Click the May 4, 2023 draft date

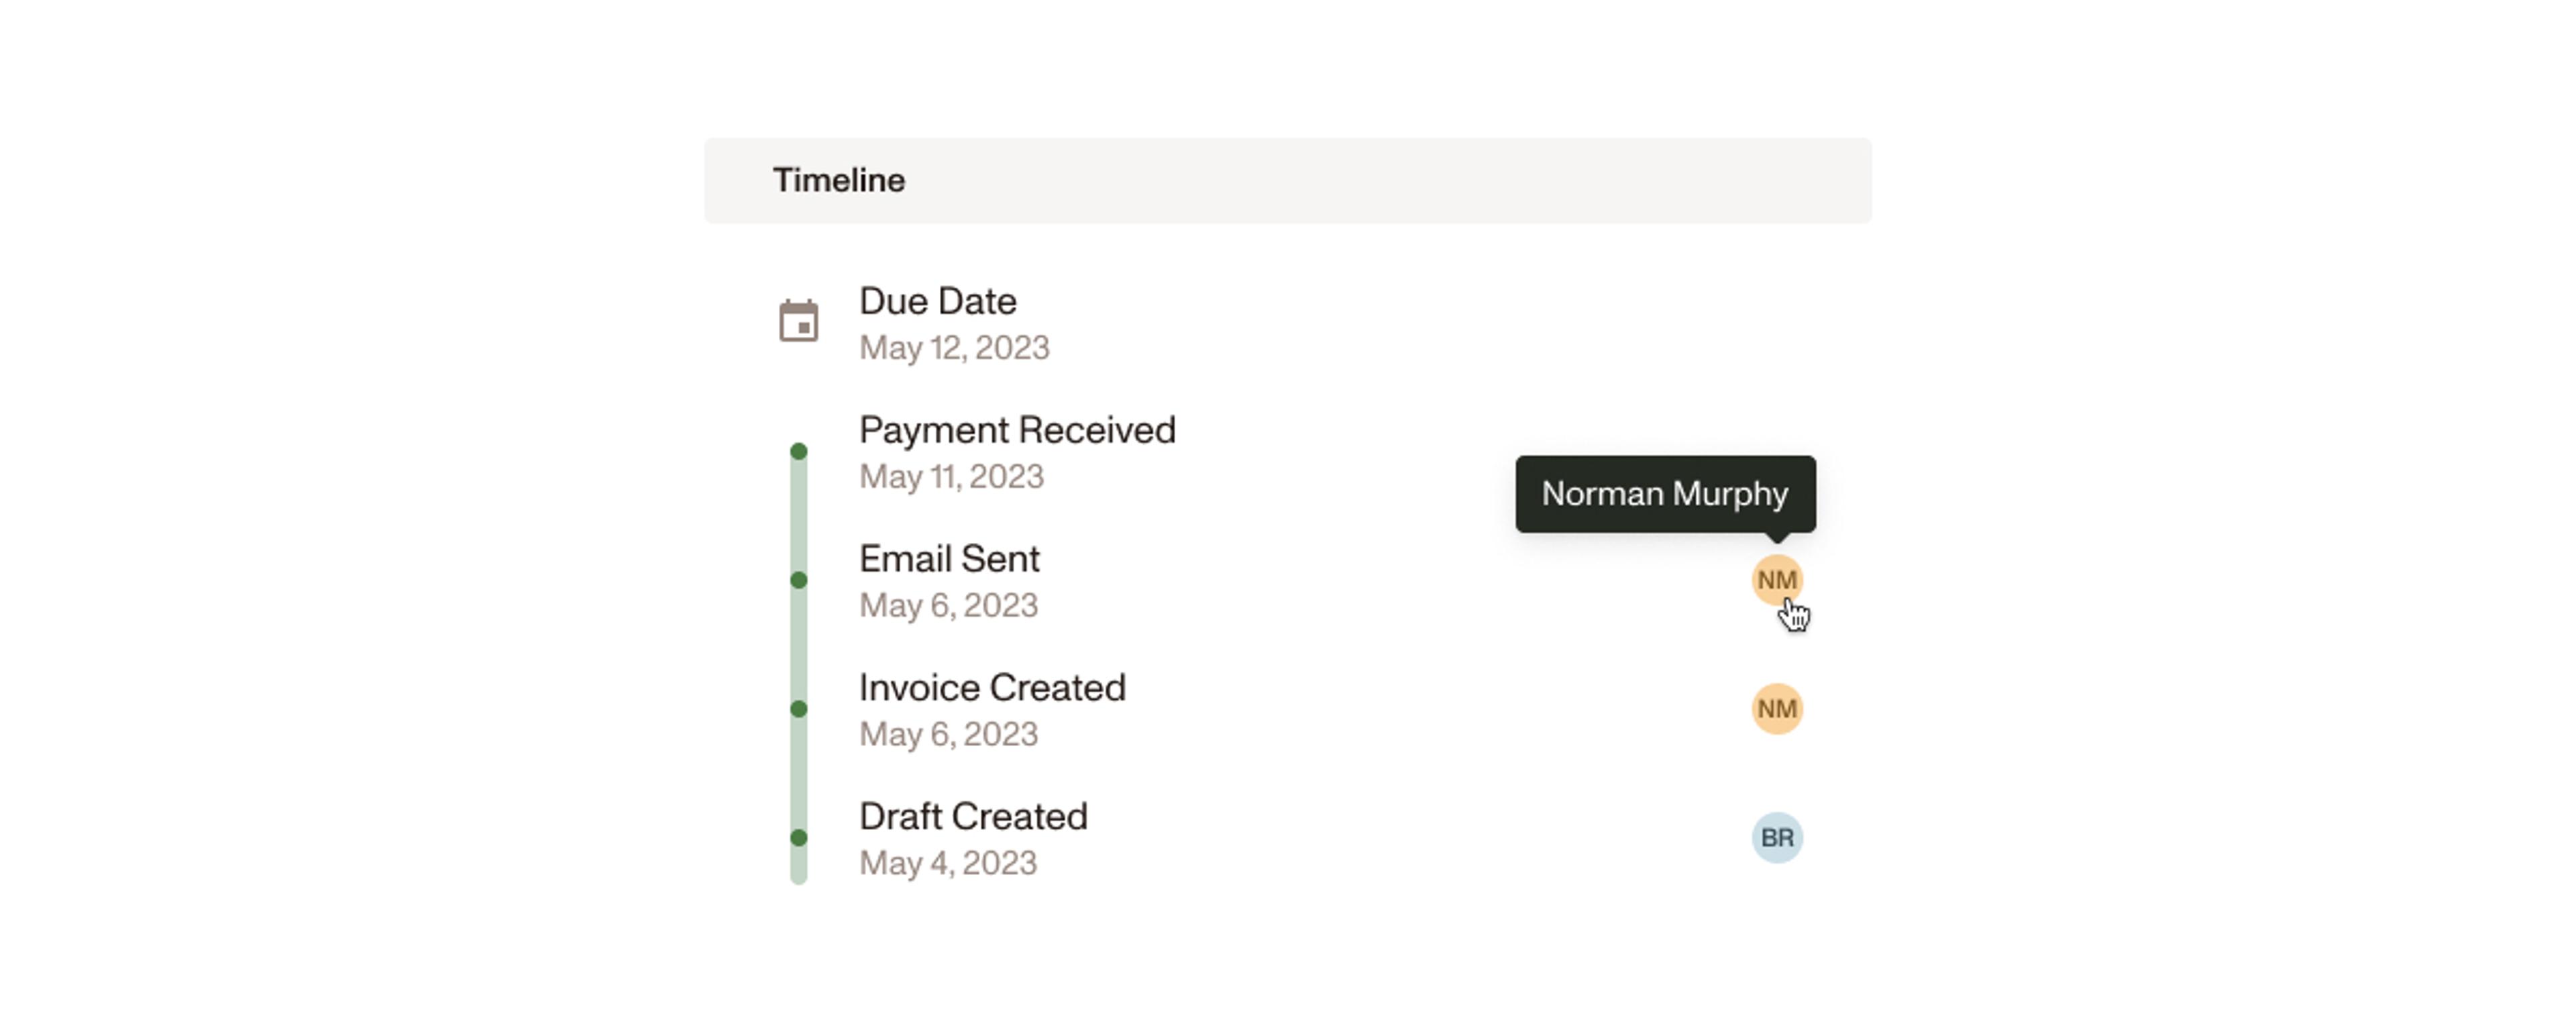pyautogui.click(x=948, y=864)
